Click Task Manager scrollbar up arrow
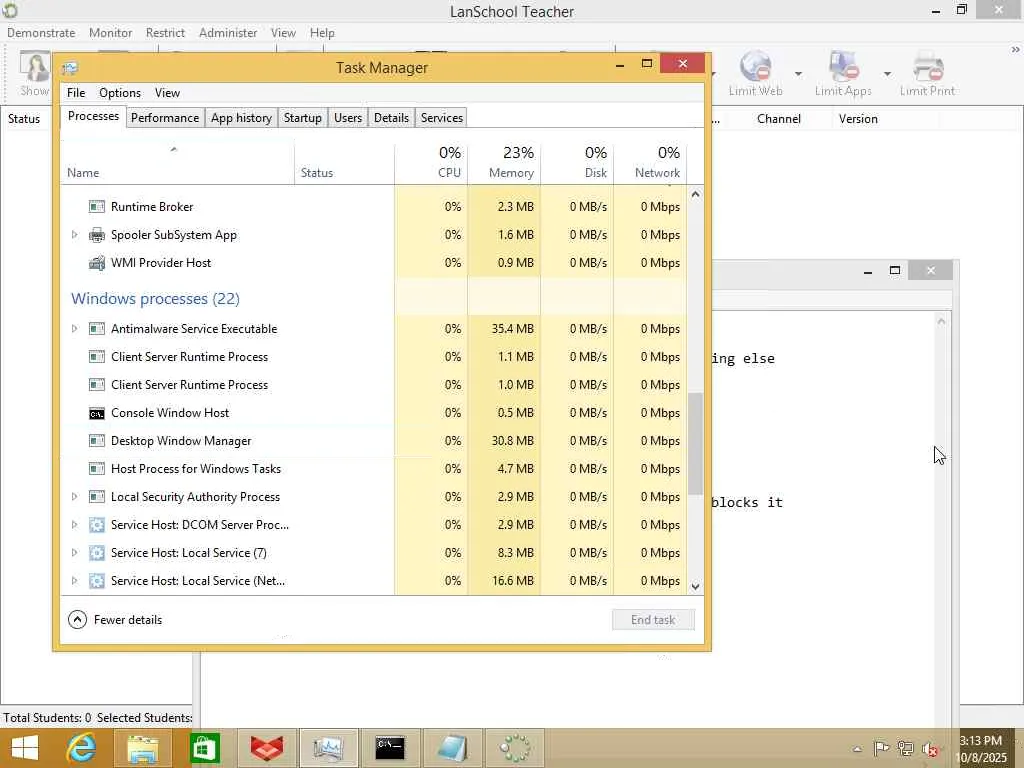Viewport: 1024px width, 768px height. point(696,194)
